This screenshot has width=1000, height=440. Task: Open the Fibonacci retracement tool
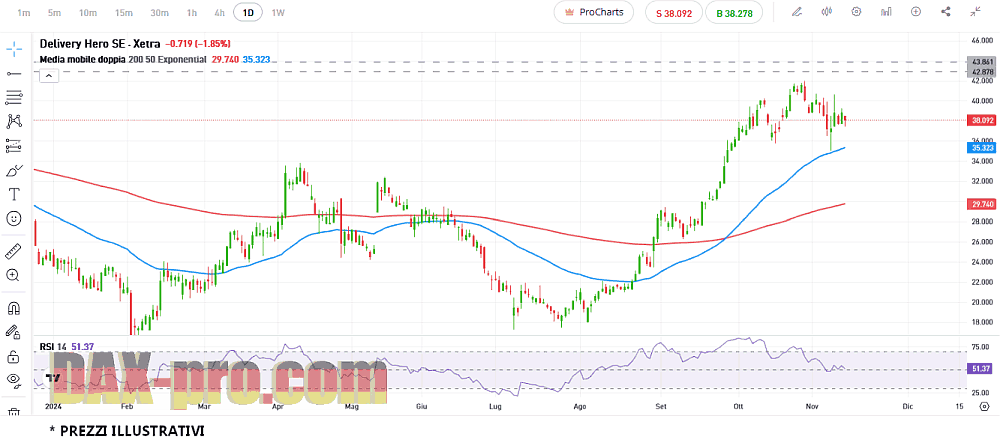click(x=14, y=98)
